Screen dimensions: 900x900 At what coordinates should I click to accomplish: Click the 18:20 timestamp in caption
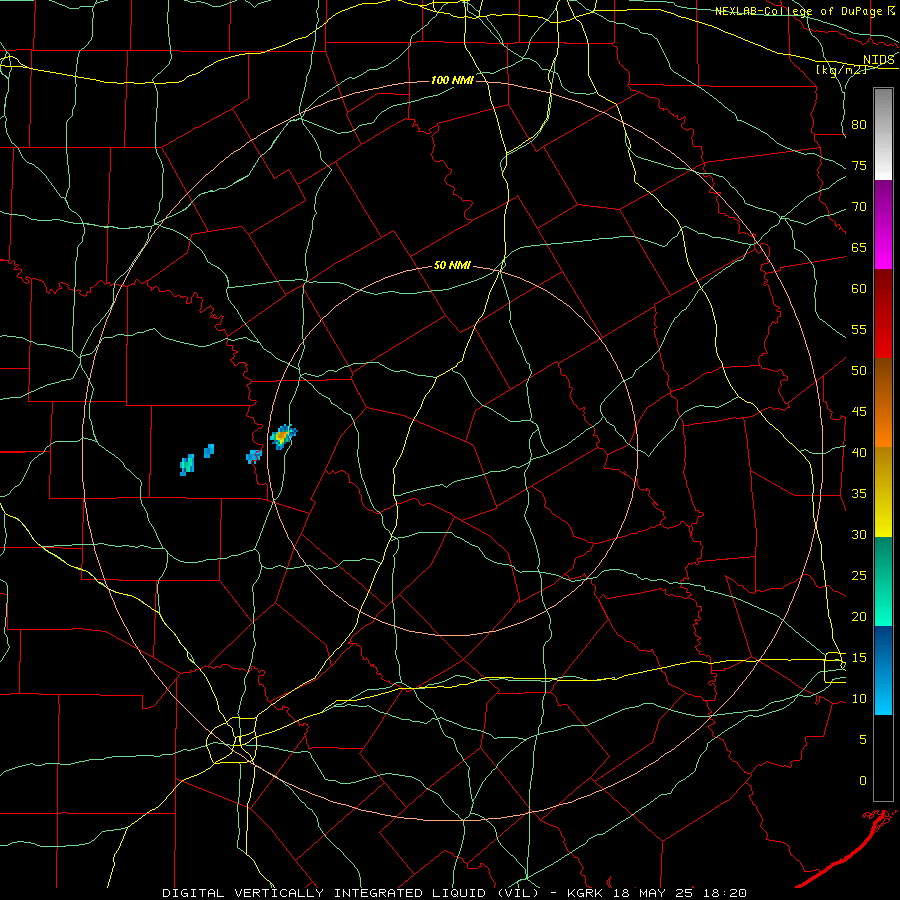point(723,893)
